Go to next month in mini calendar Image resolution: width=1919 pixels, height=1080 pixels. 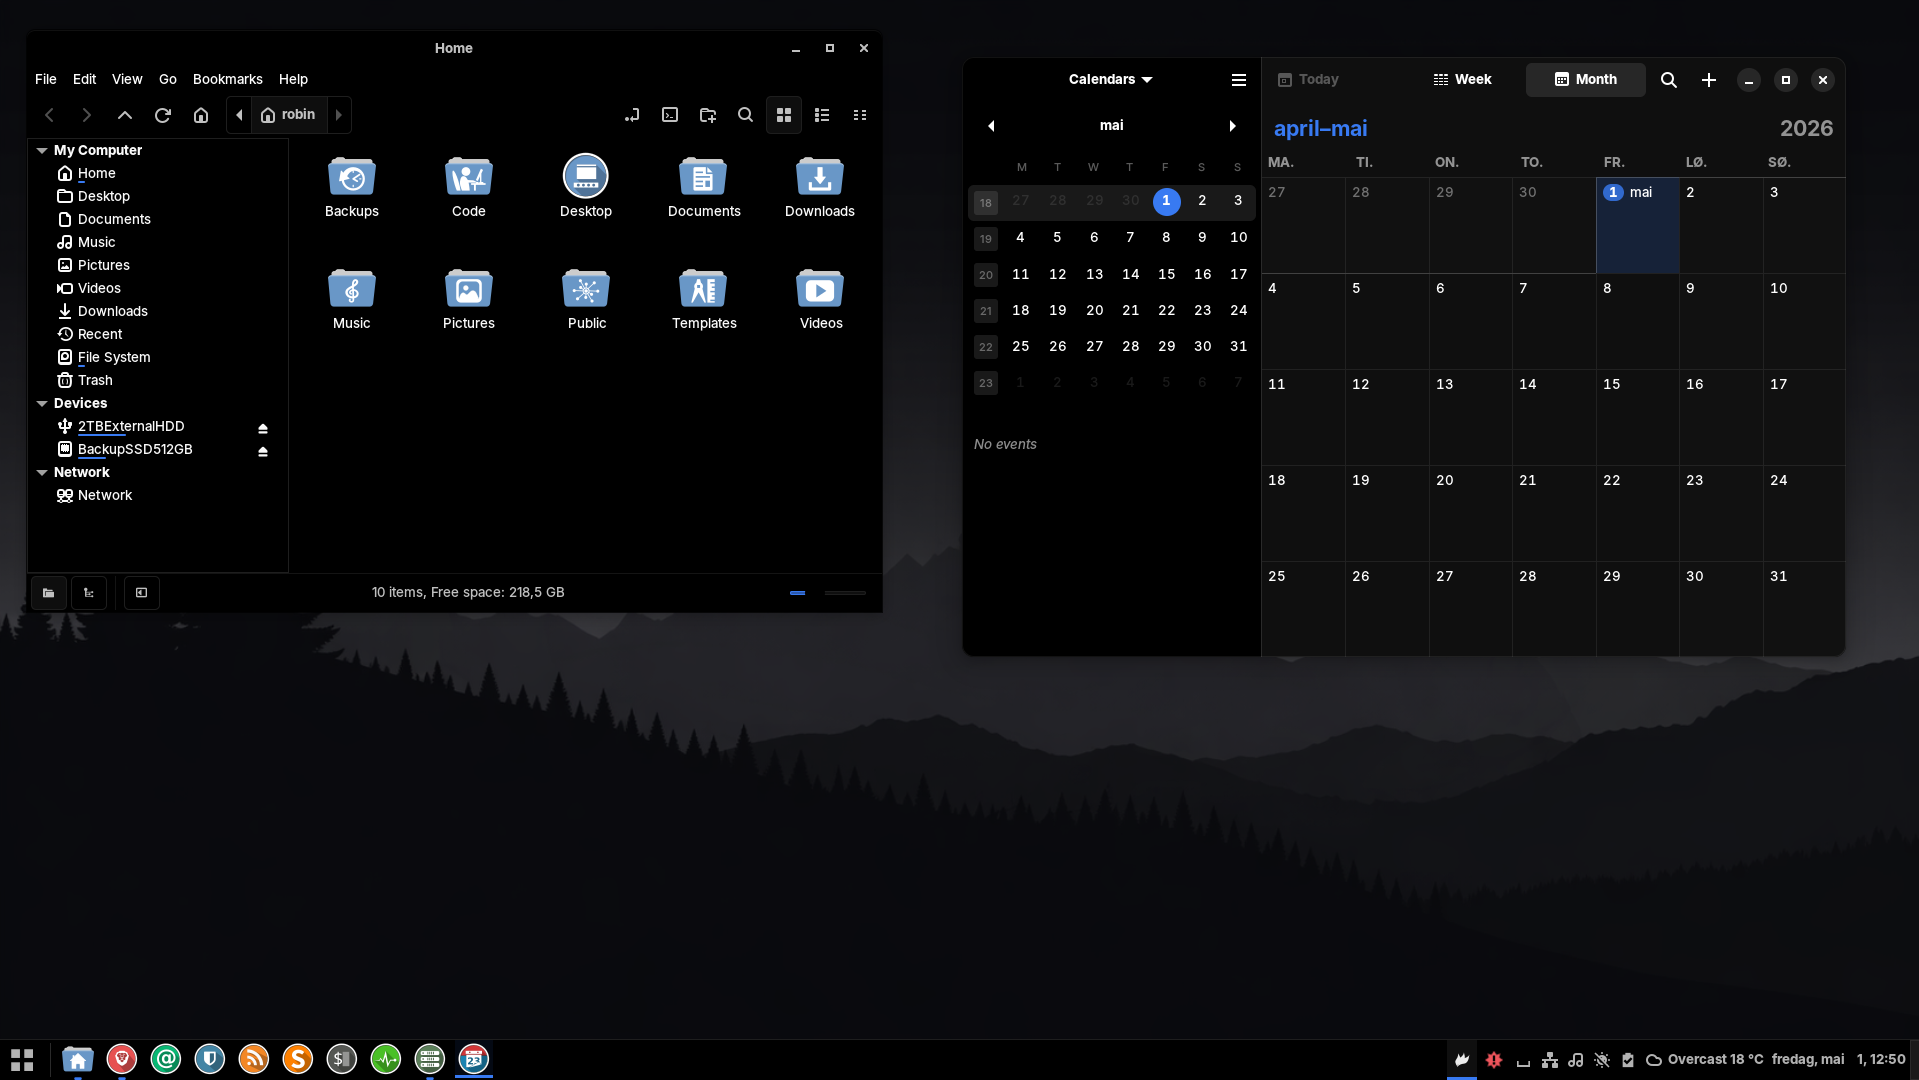[x=1233, y=126]
